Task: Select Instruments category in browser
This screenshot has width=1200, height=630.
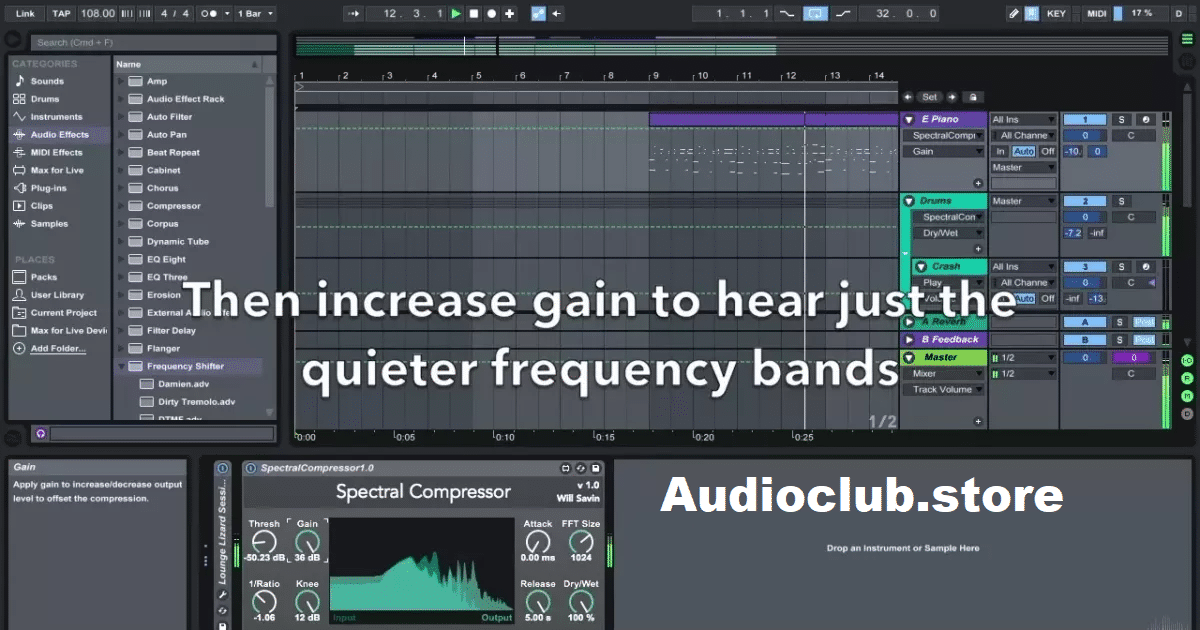Action: coord(57,117)
